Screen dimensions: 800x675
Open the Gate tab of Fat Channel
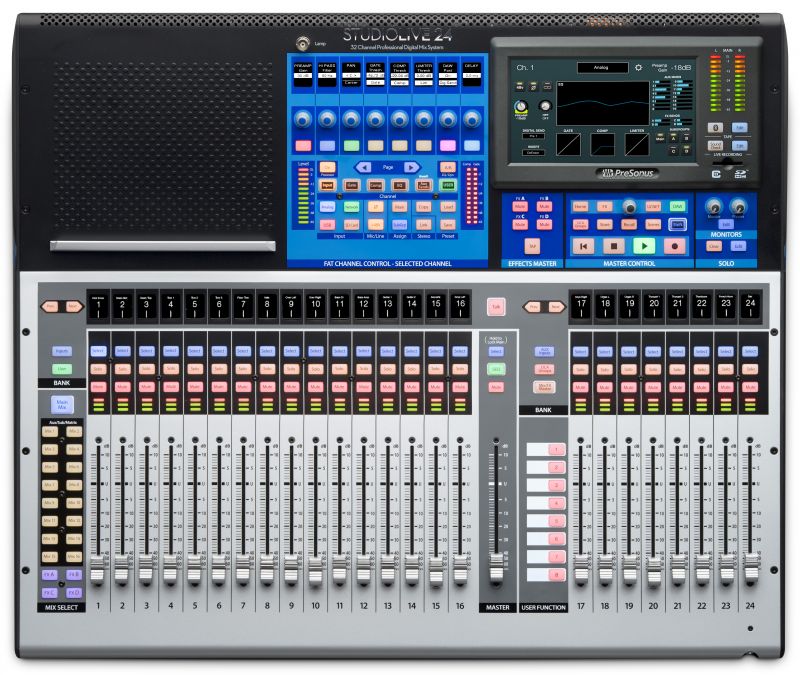(x=352, y=185)
